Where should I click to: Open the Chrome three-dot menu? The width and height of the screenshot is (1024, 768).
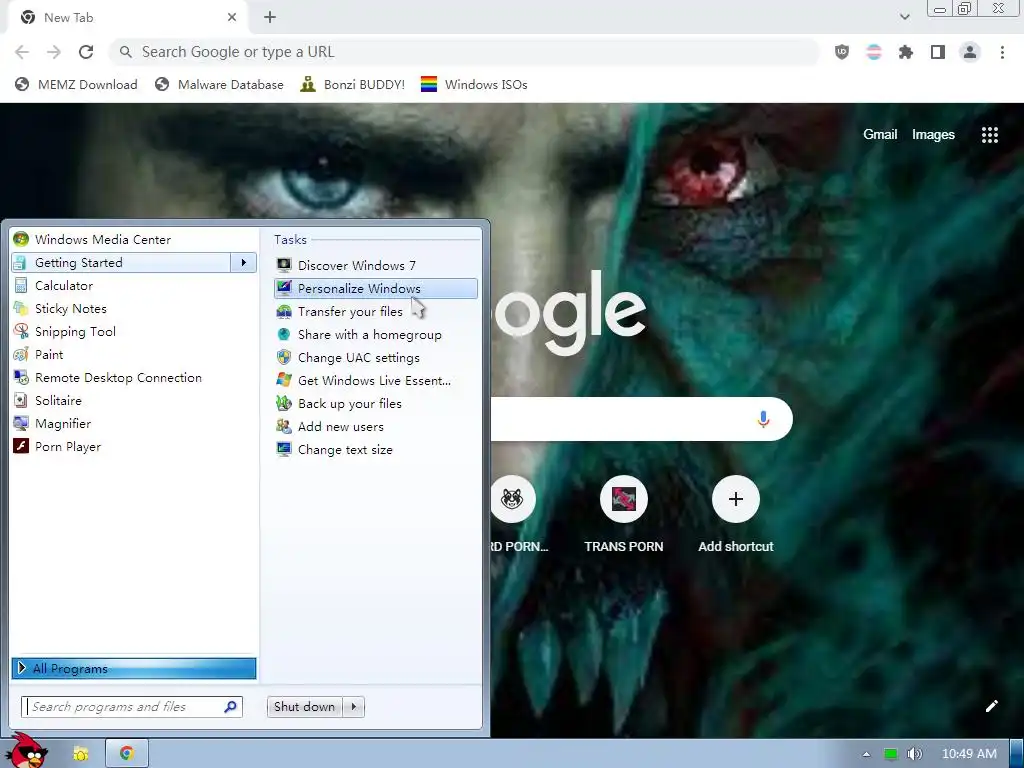(x=1002, y=52)
